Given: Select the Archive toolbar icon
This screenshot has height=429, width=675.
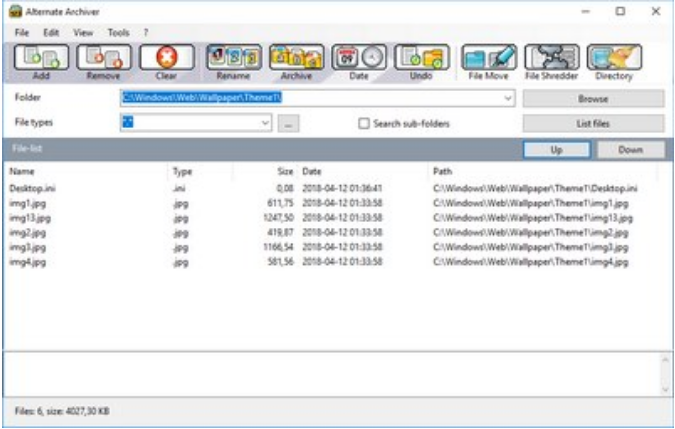Looking at the screenshot, I should click(296, 61).
